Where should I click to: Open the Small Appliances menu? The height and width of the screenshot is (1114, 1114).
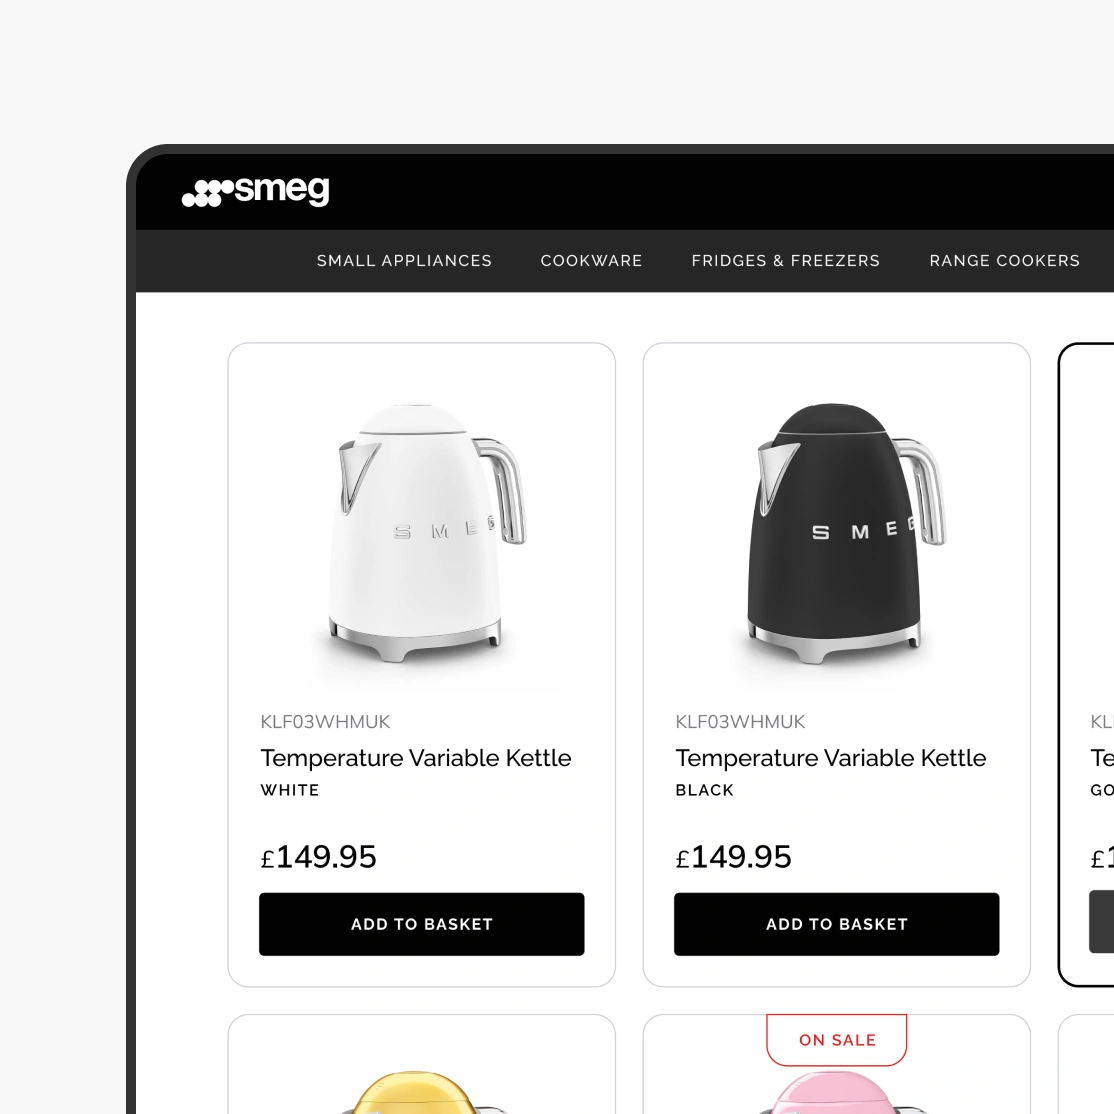[x=404, y=261]
